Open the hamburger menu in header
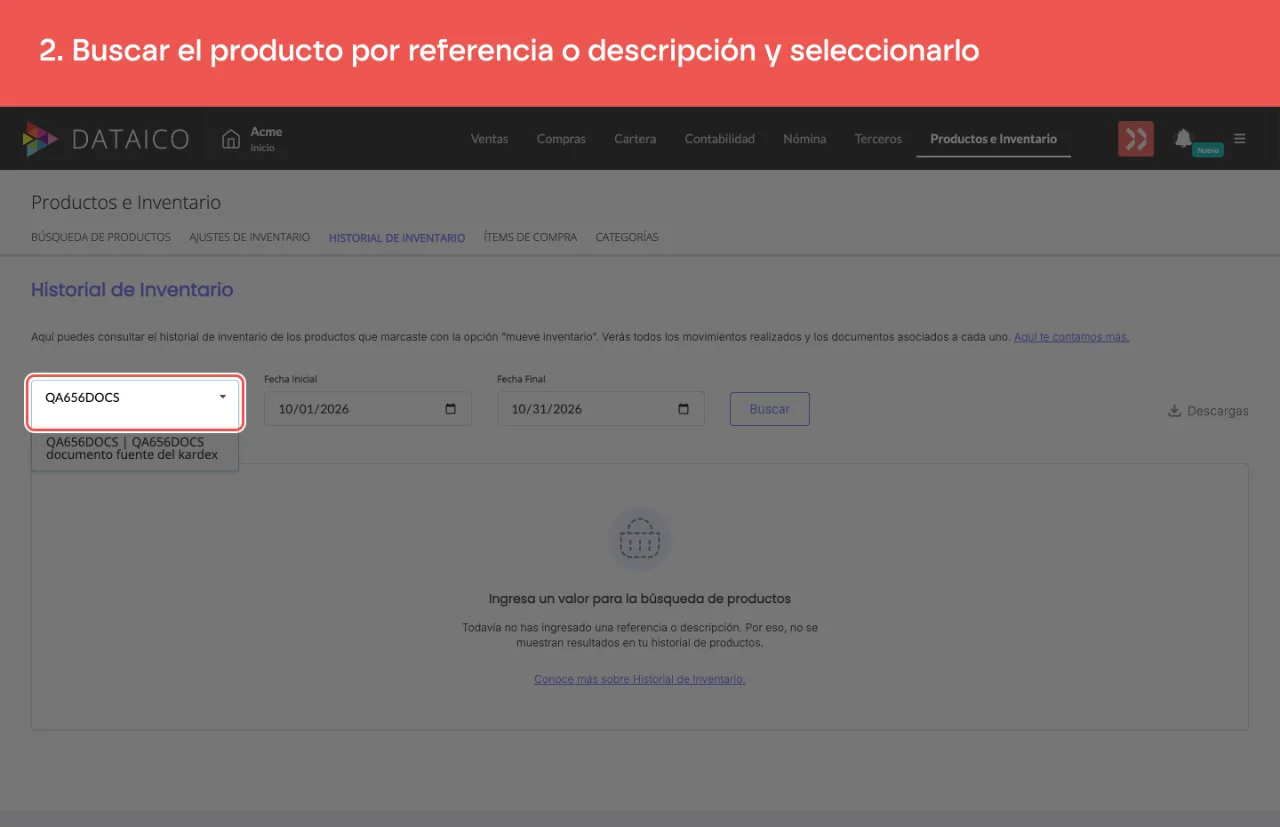 (x=1240, y=139)
